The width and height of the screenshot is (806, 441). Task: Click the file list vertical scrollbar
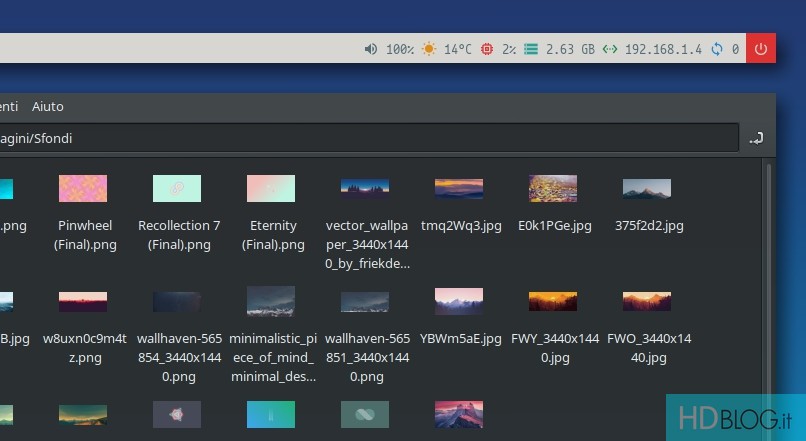(769, 301)
